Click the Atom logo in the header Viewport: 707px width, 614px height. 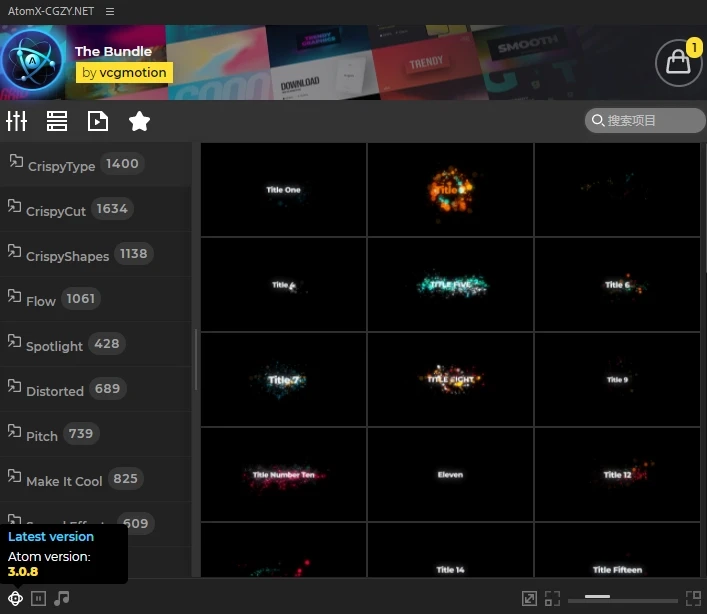pyautogui.click(x=32, y=63)
